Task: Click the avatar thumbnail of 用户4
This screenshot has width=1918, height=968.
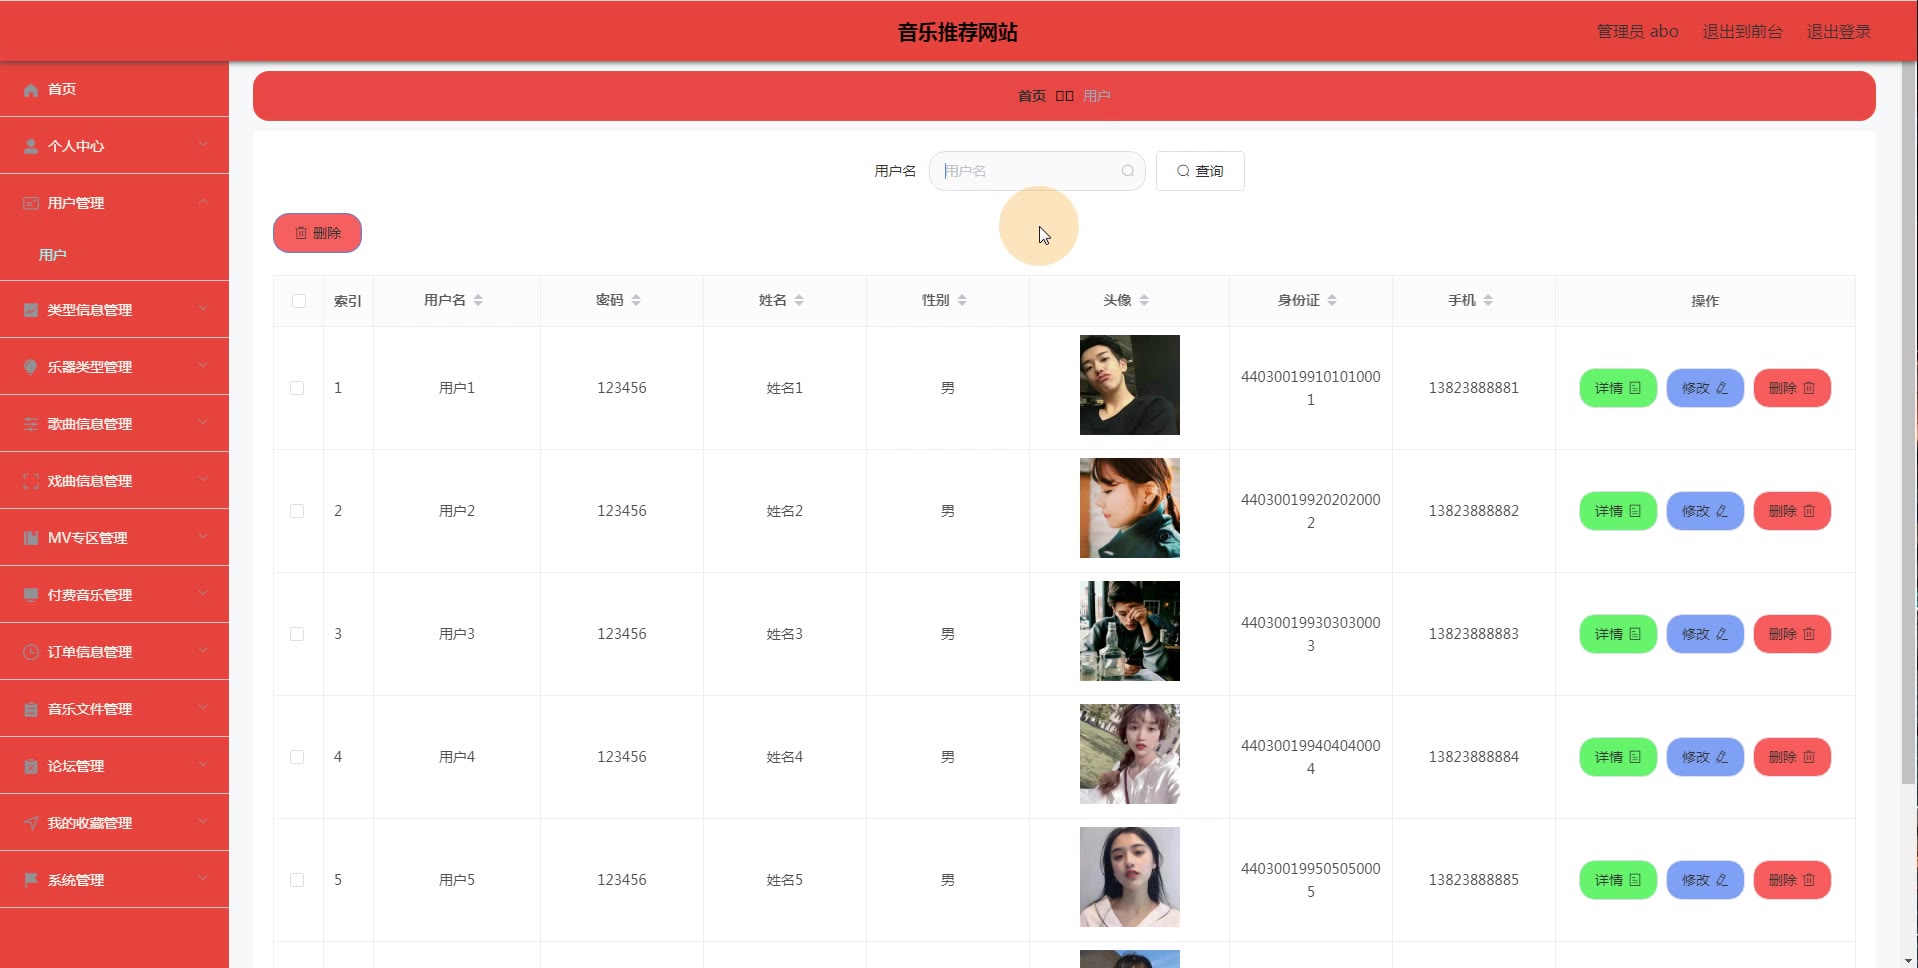Action: pyautogui.click(x=1130, y=754)
